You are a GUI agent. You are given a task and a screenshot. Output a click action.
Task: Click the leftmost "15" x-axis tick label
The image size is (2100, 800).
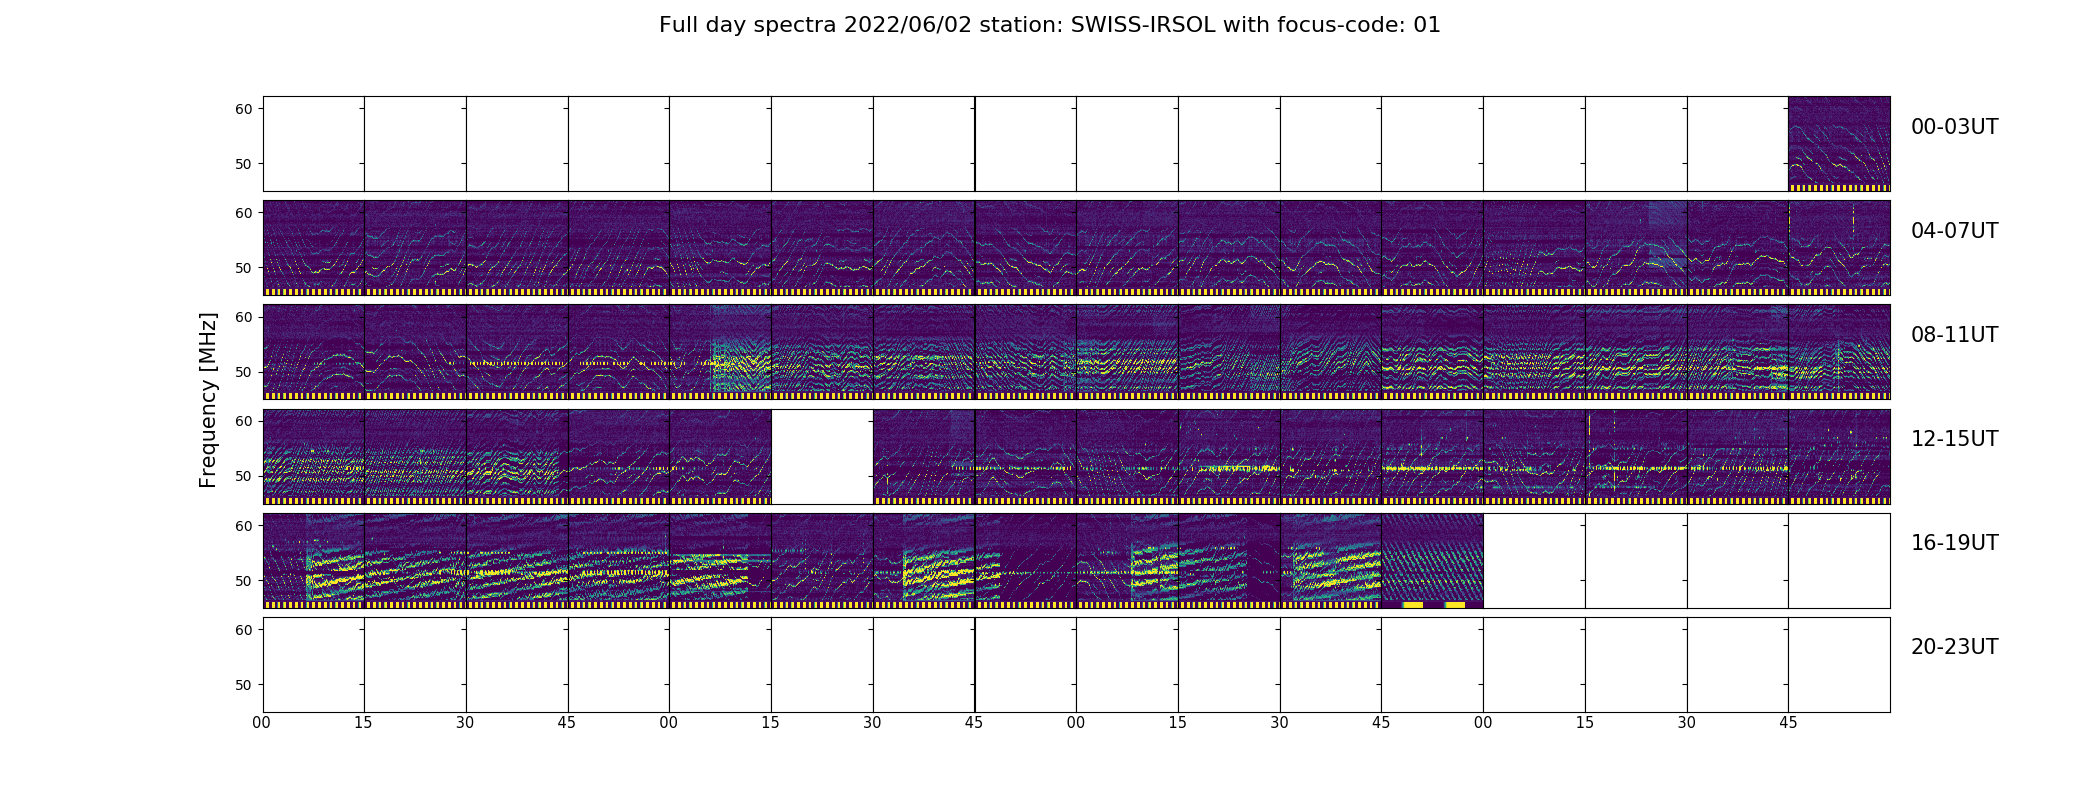tap(364, 722)
